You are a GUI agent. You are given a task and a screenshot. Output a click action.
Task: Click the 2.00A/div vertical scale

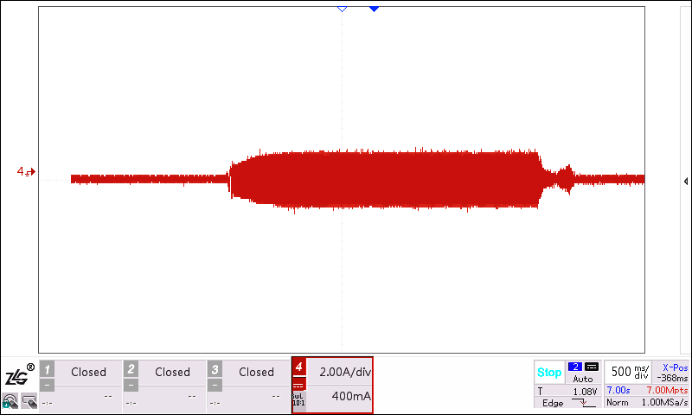345,372
